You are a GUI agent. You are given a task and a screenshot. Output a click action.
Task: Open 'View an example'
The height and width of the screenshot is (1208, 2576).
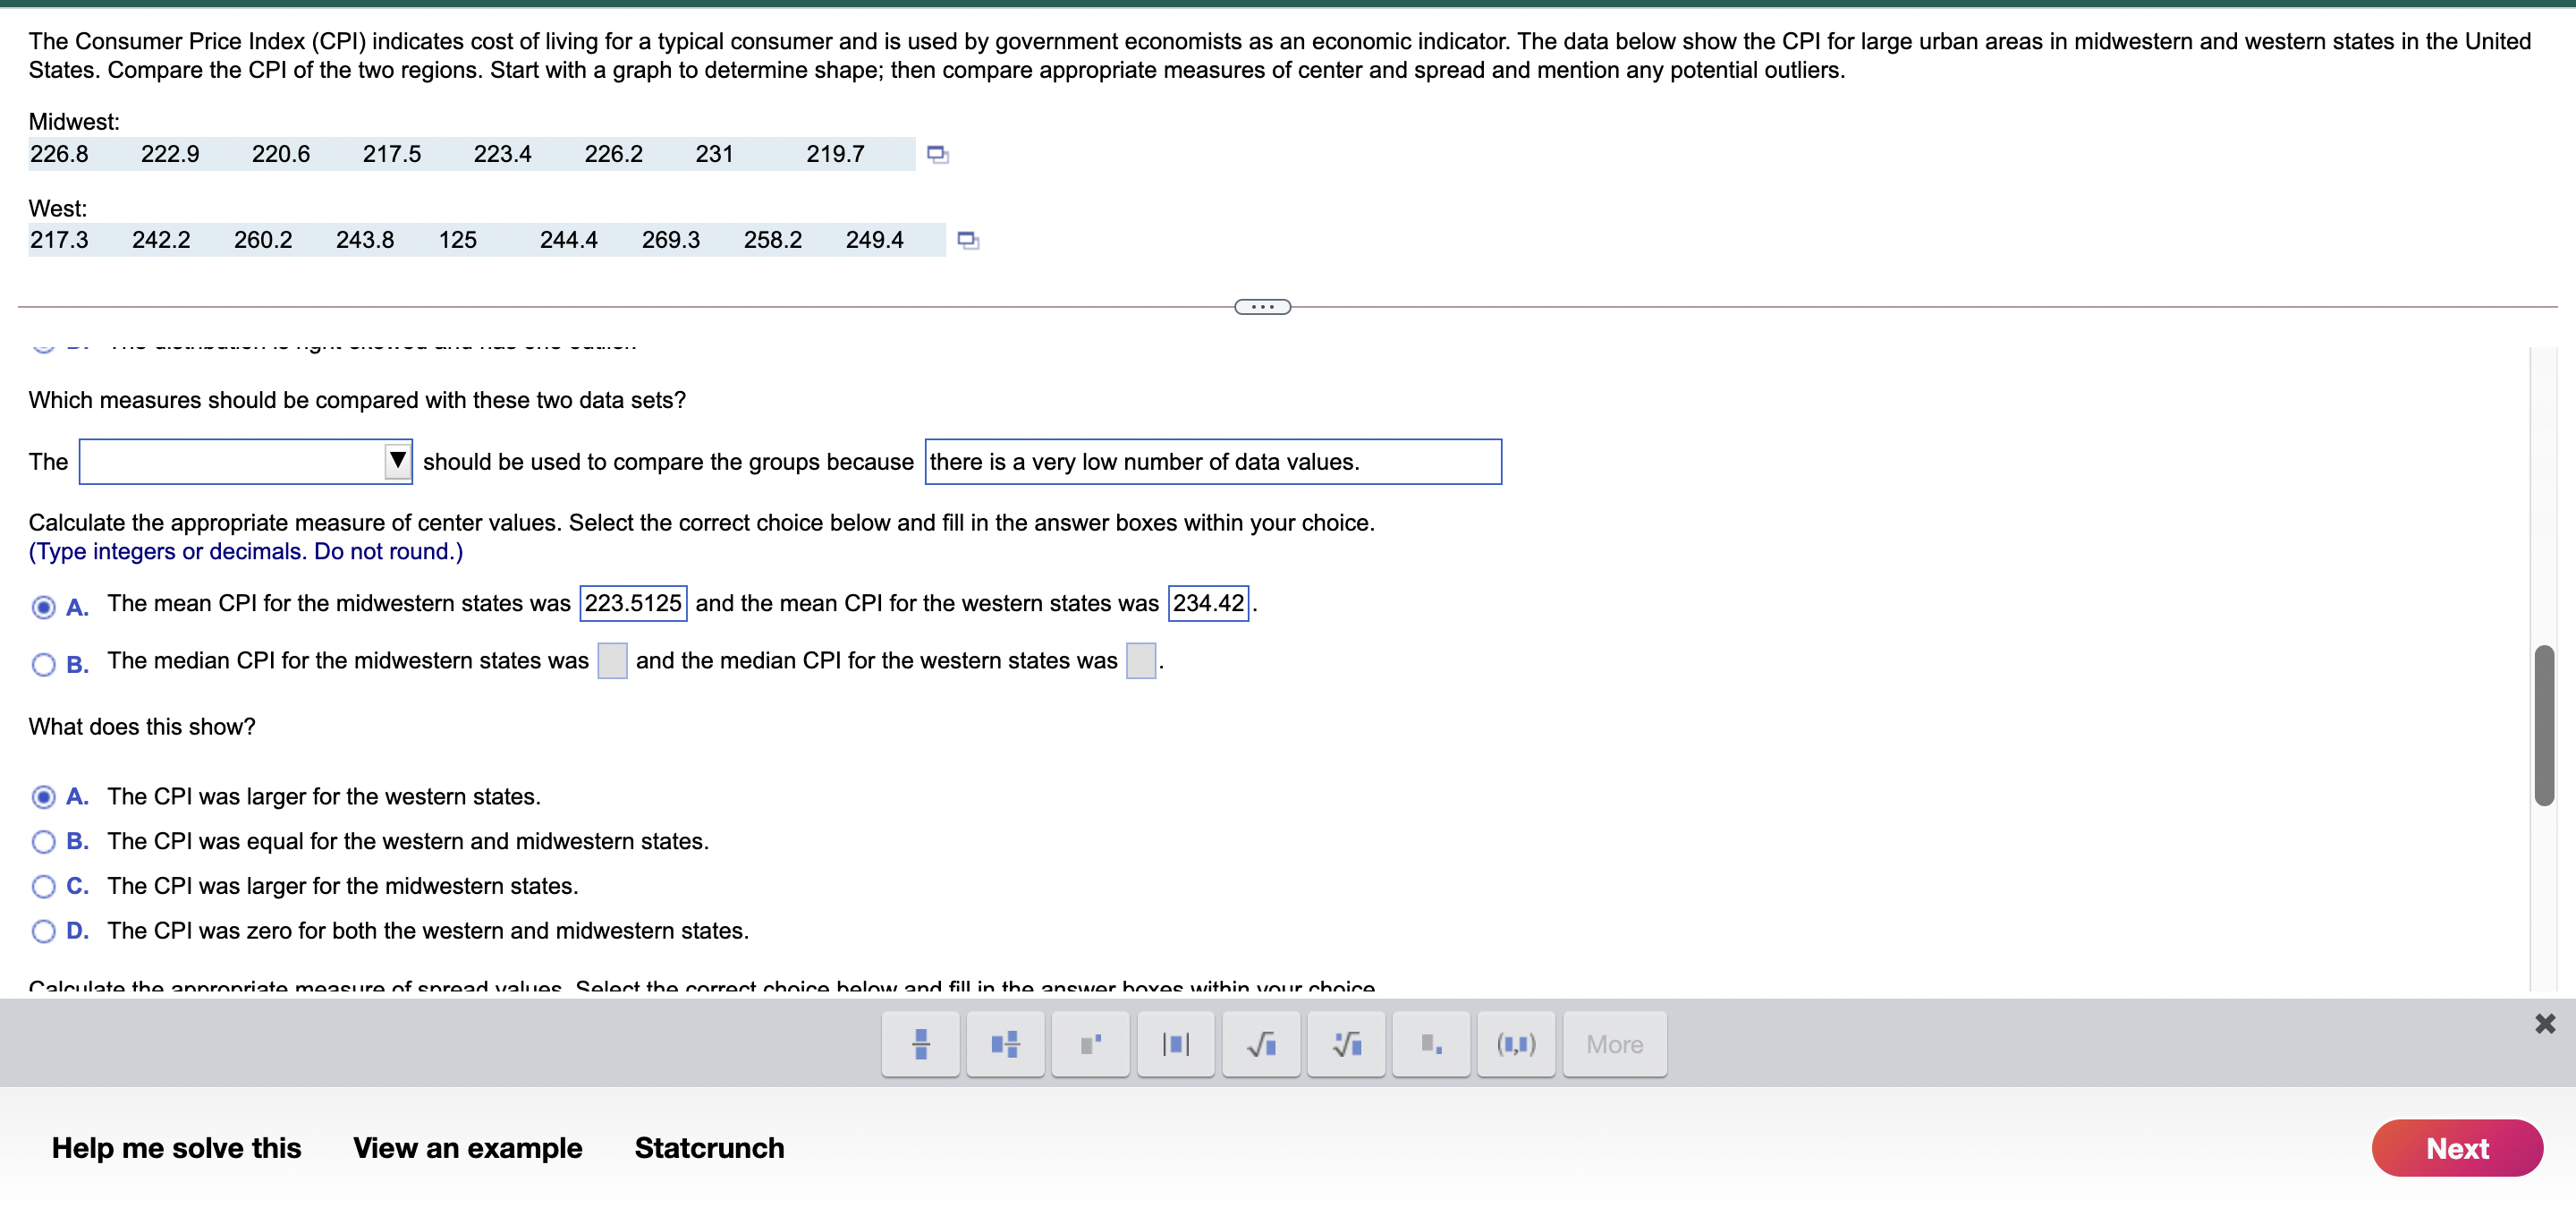tap(467, 1148)
